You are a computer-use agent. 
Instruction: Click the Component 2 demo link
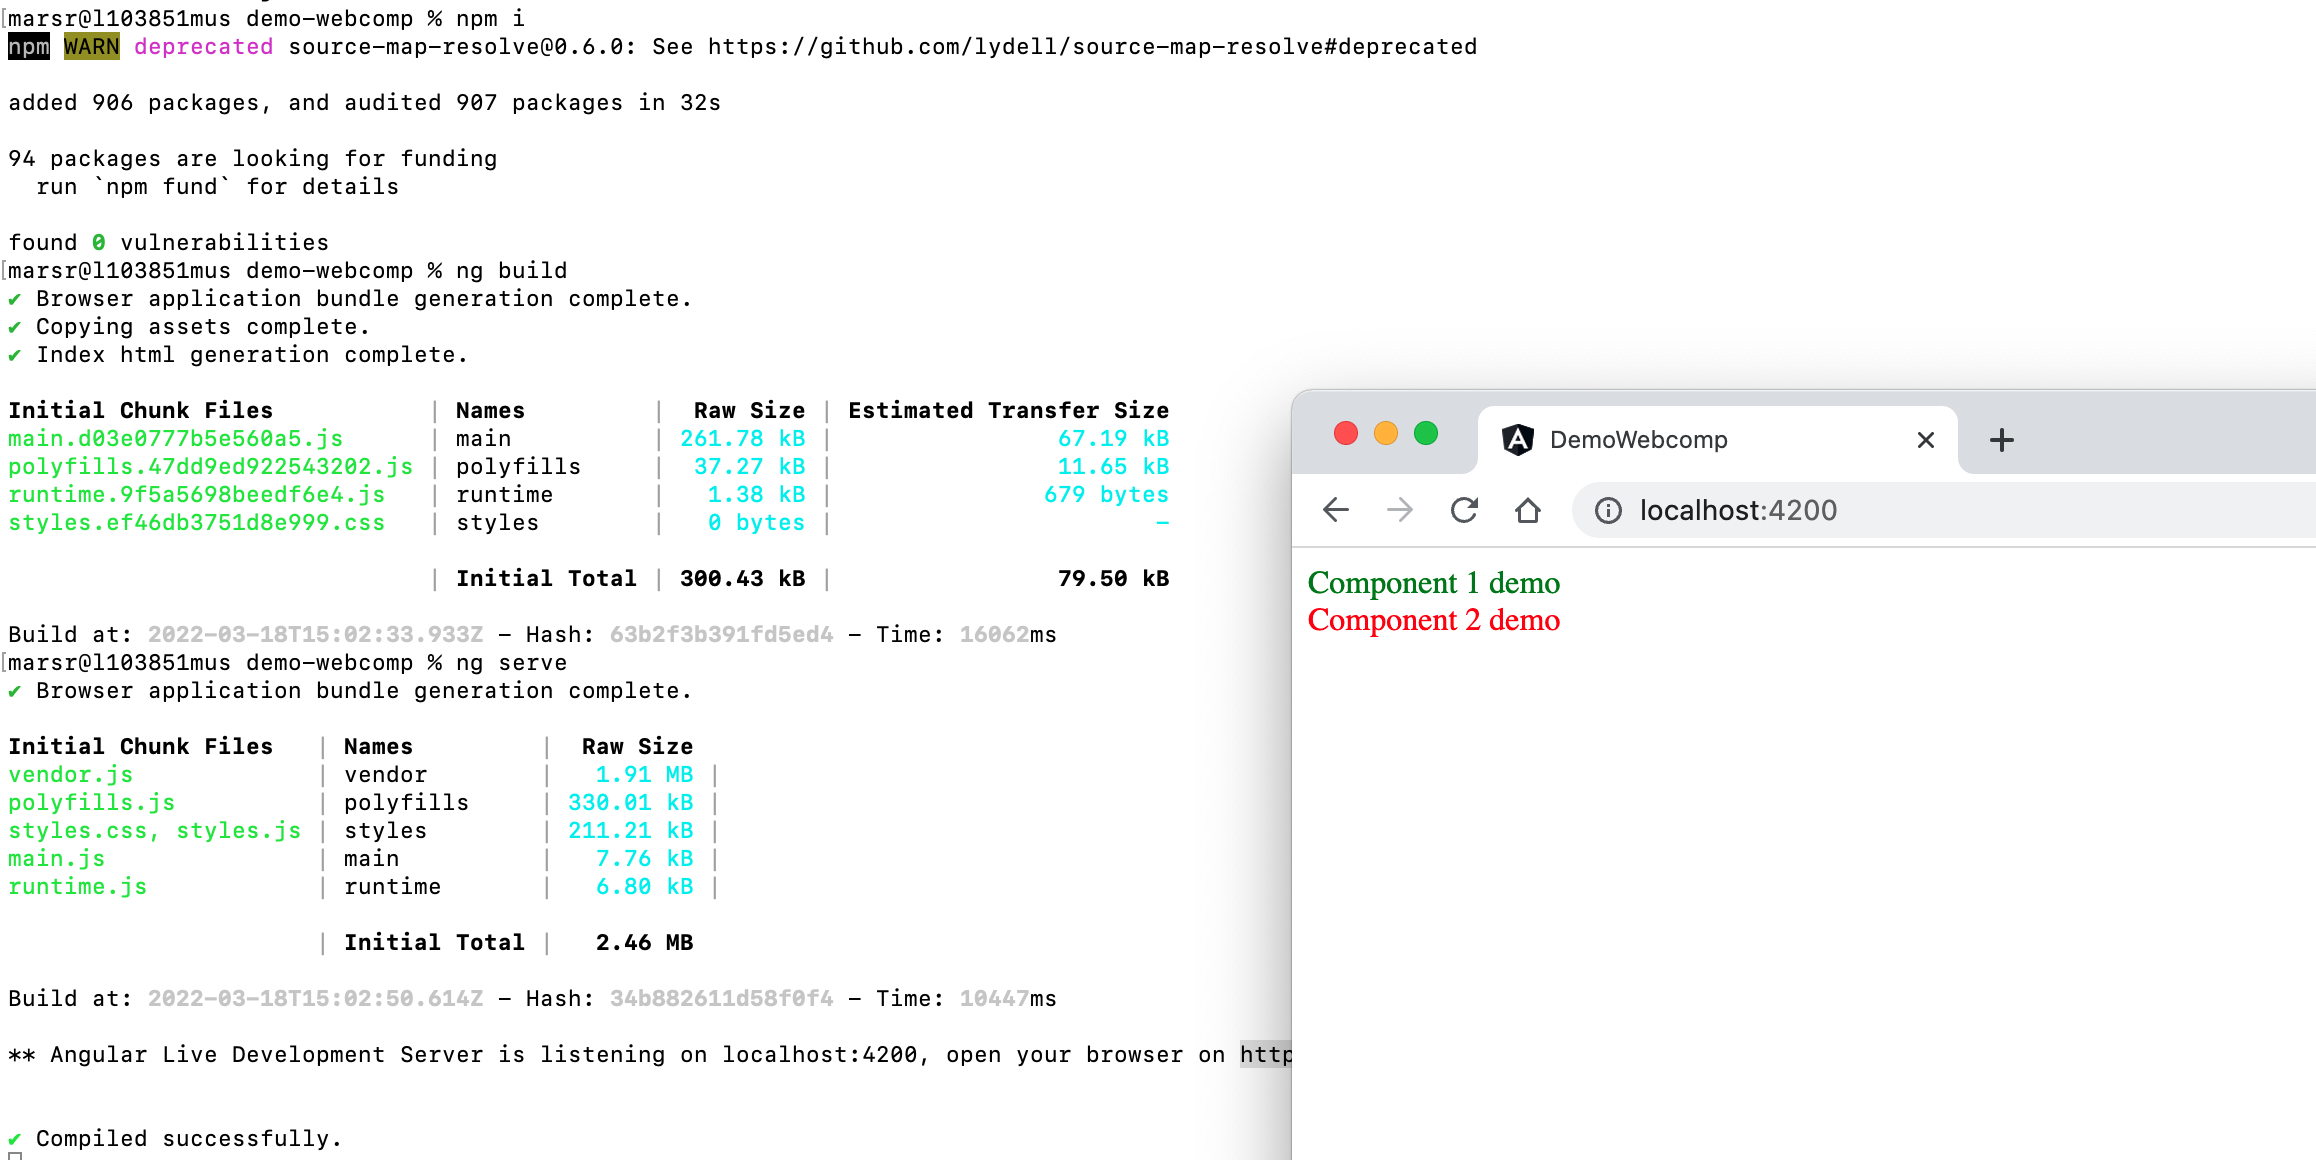(1432, 620)
